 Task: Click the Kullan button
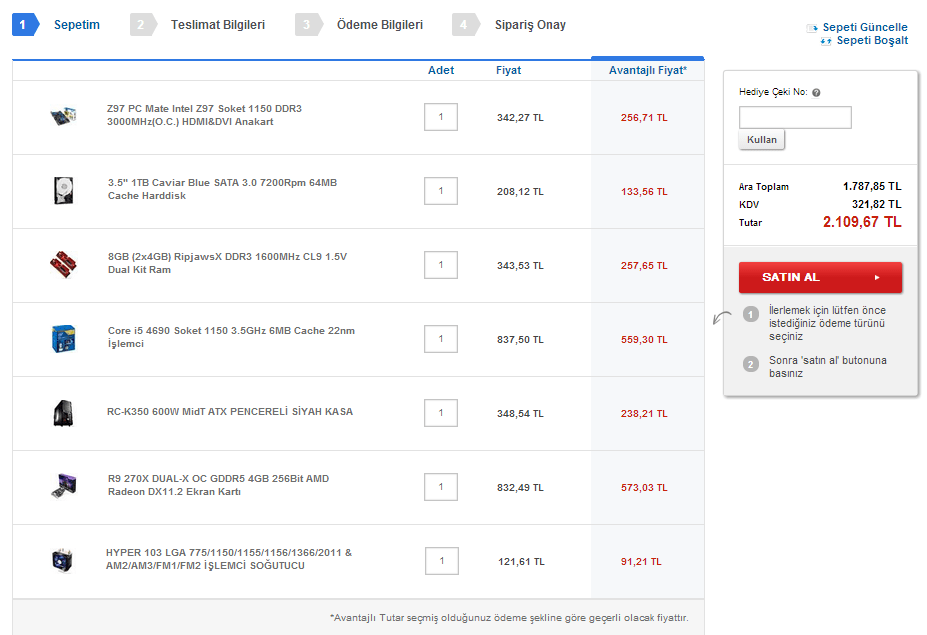761,140
